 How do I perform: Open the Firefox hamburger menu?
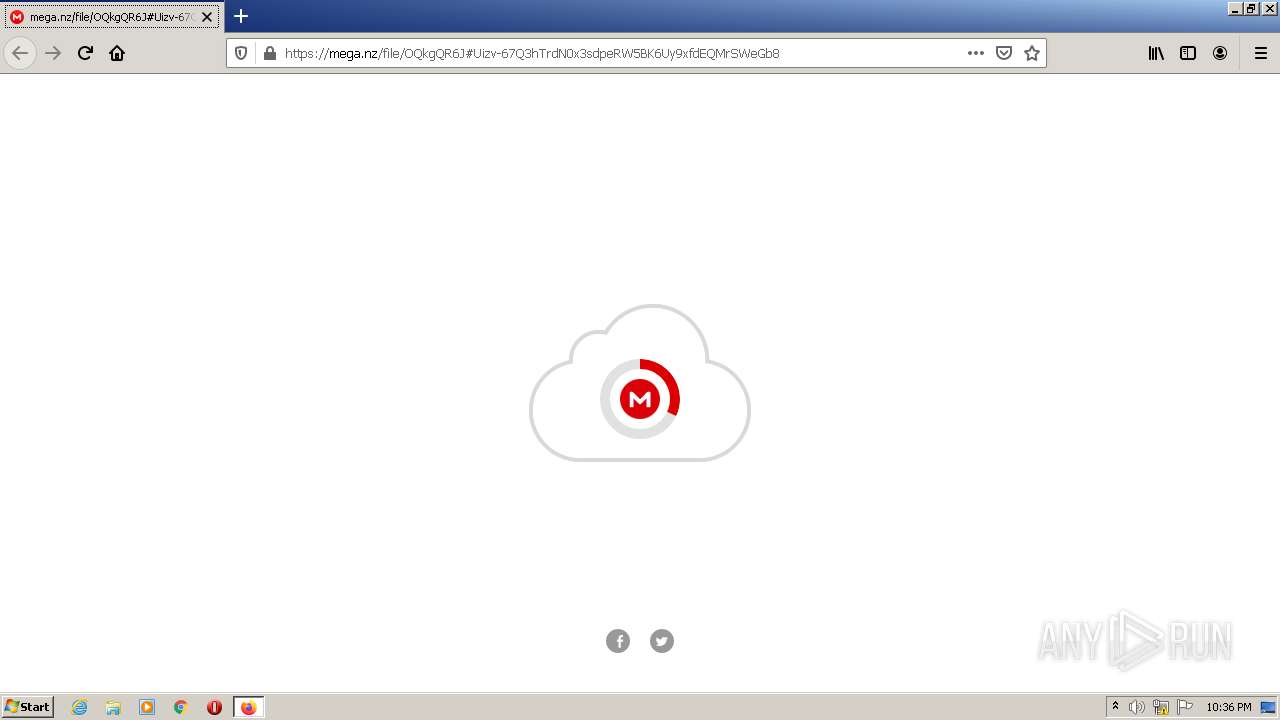coord(1261,53)
